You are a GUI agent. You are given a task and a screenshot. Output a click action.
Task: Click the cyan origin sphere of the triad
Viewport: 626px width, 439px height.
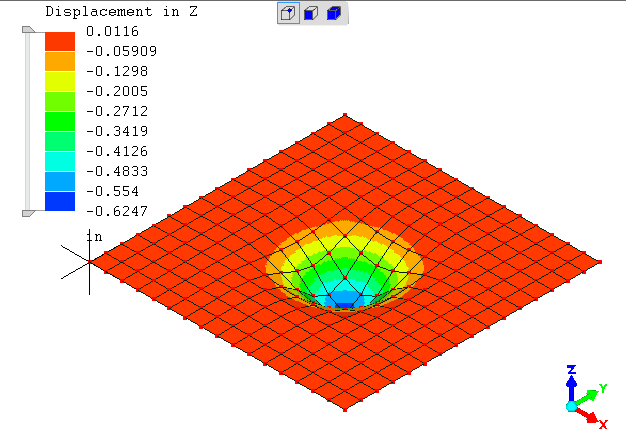tap(571, 406)
